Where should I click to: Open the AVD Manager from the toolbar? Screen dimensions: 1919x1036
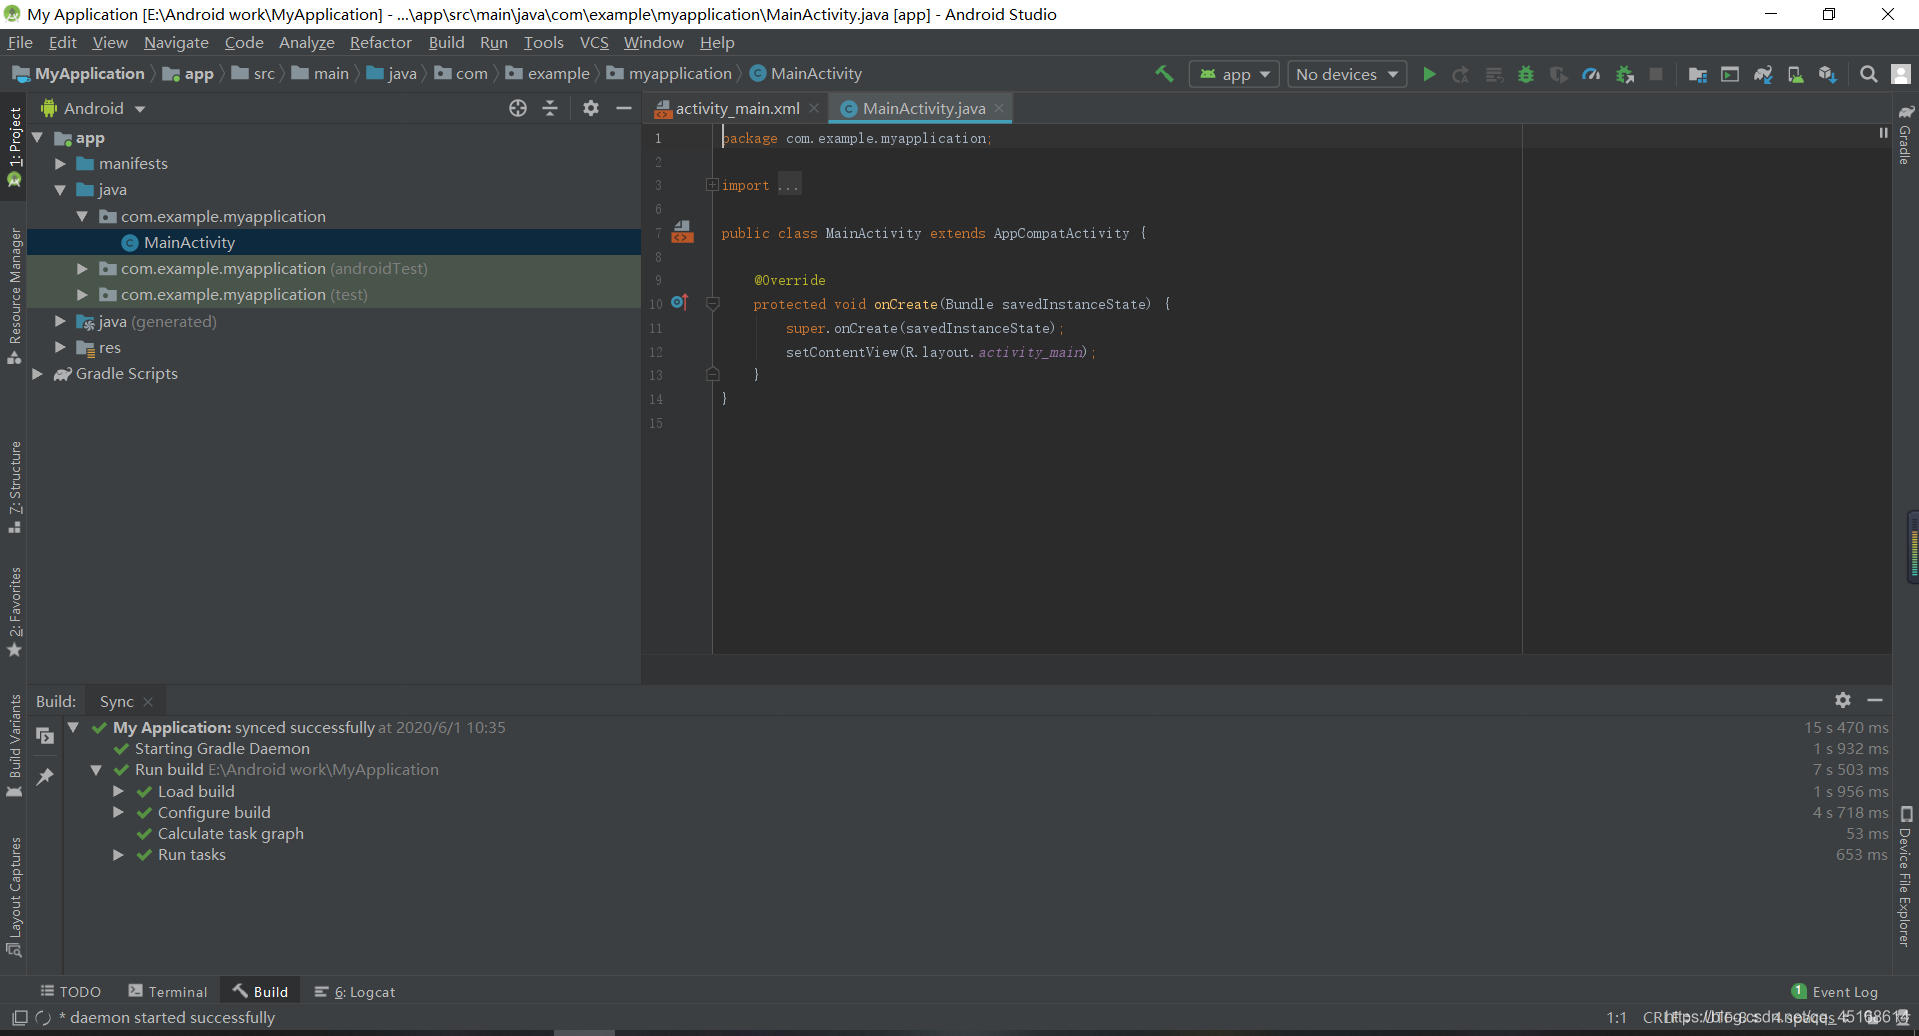[1731, 73]
